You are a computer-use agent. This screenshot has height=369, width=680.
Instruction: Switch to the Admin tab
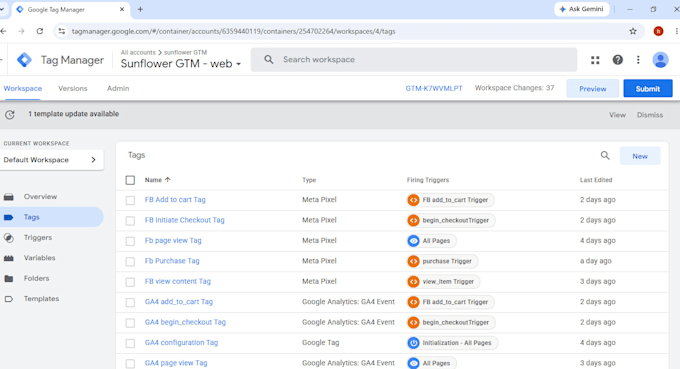coord(118,88)
